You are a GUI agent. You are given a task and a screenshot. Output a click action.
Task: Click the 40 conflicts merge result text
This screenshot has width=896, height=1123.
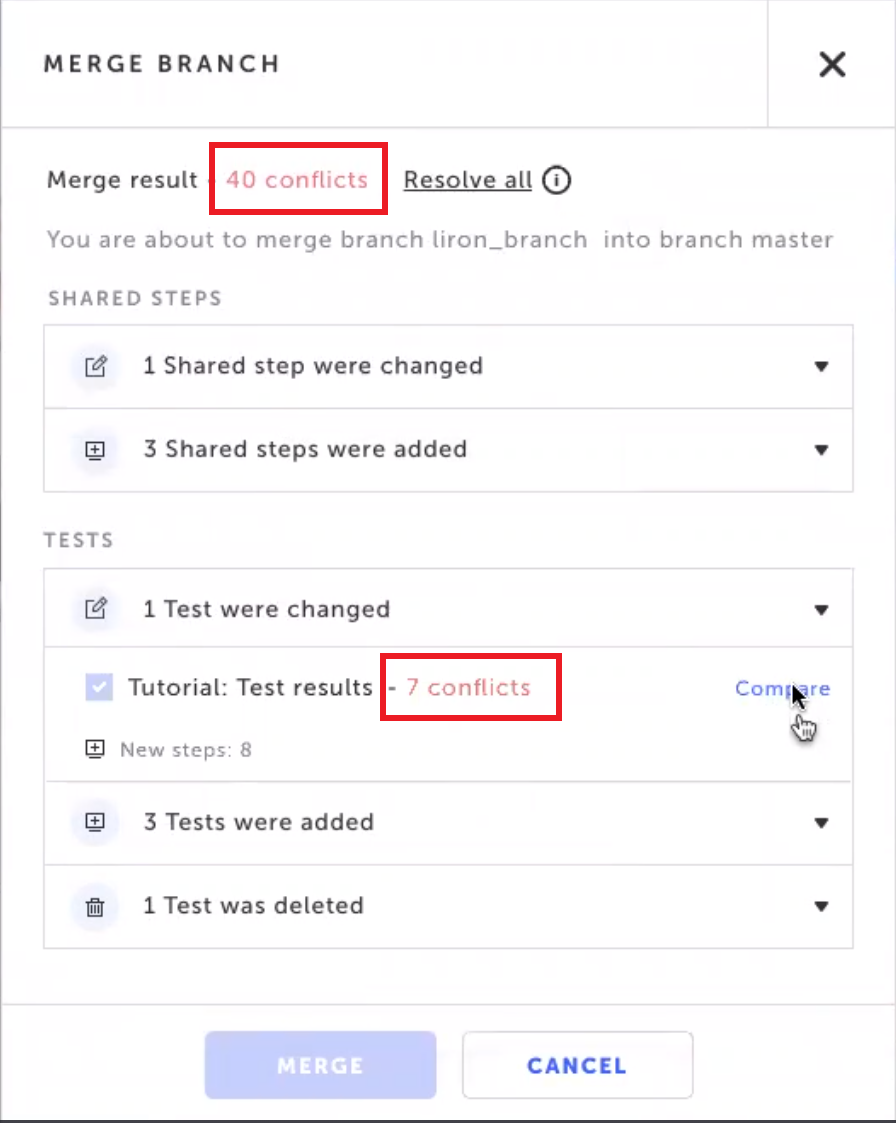pyautogui.click(x=297, y=180)
